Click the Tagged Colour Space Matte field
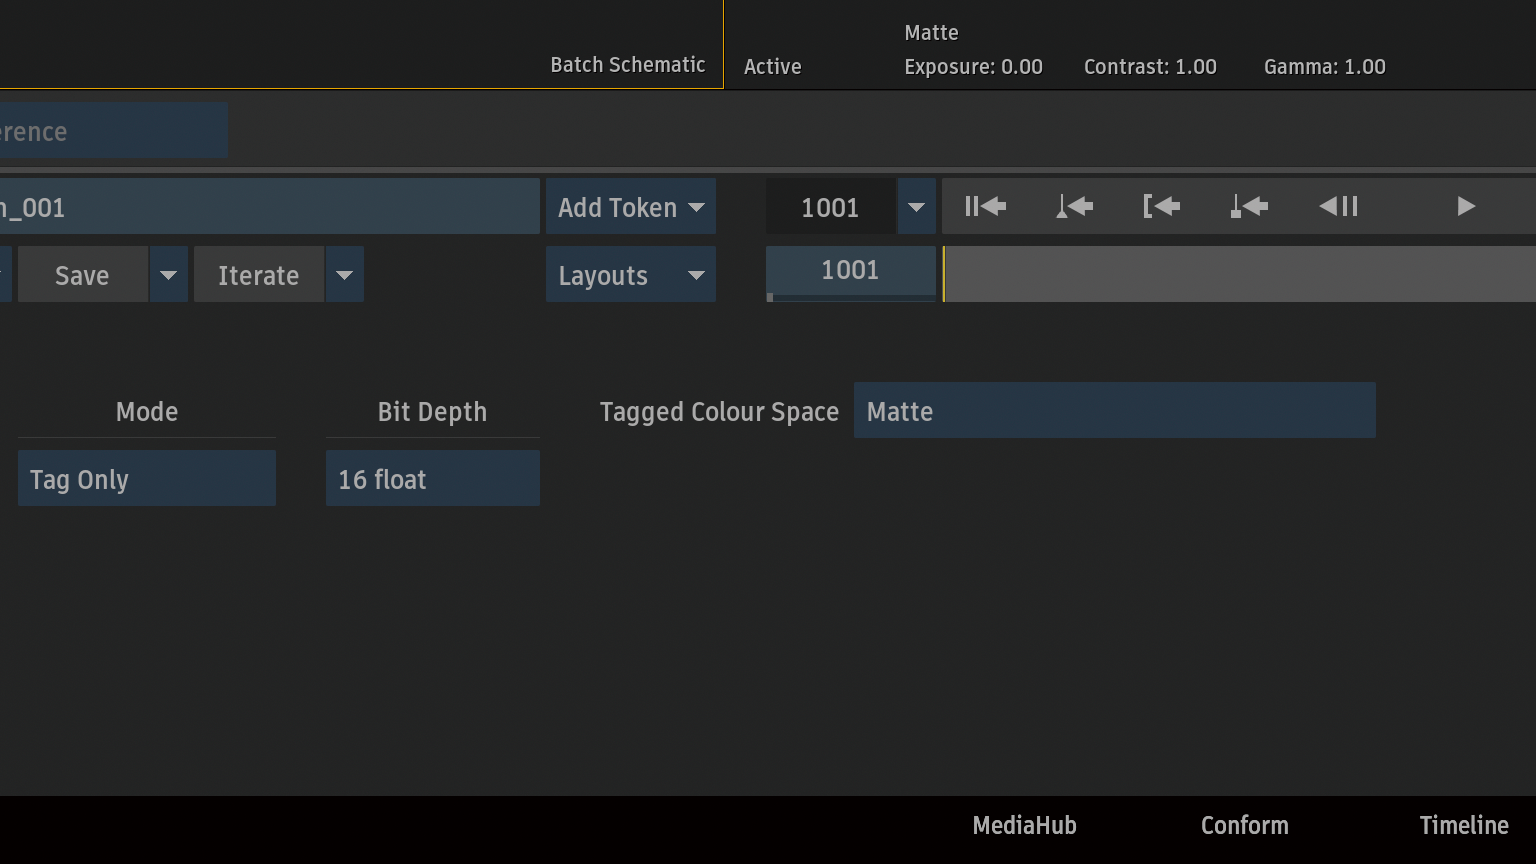This screenshot has height=864, width=1536. pos(1114,411)
